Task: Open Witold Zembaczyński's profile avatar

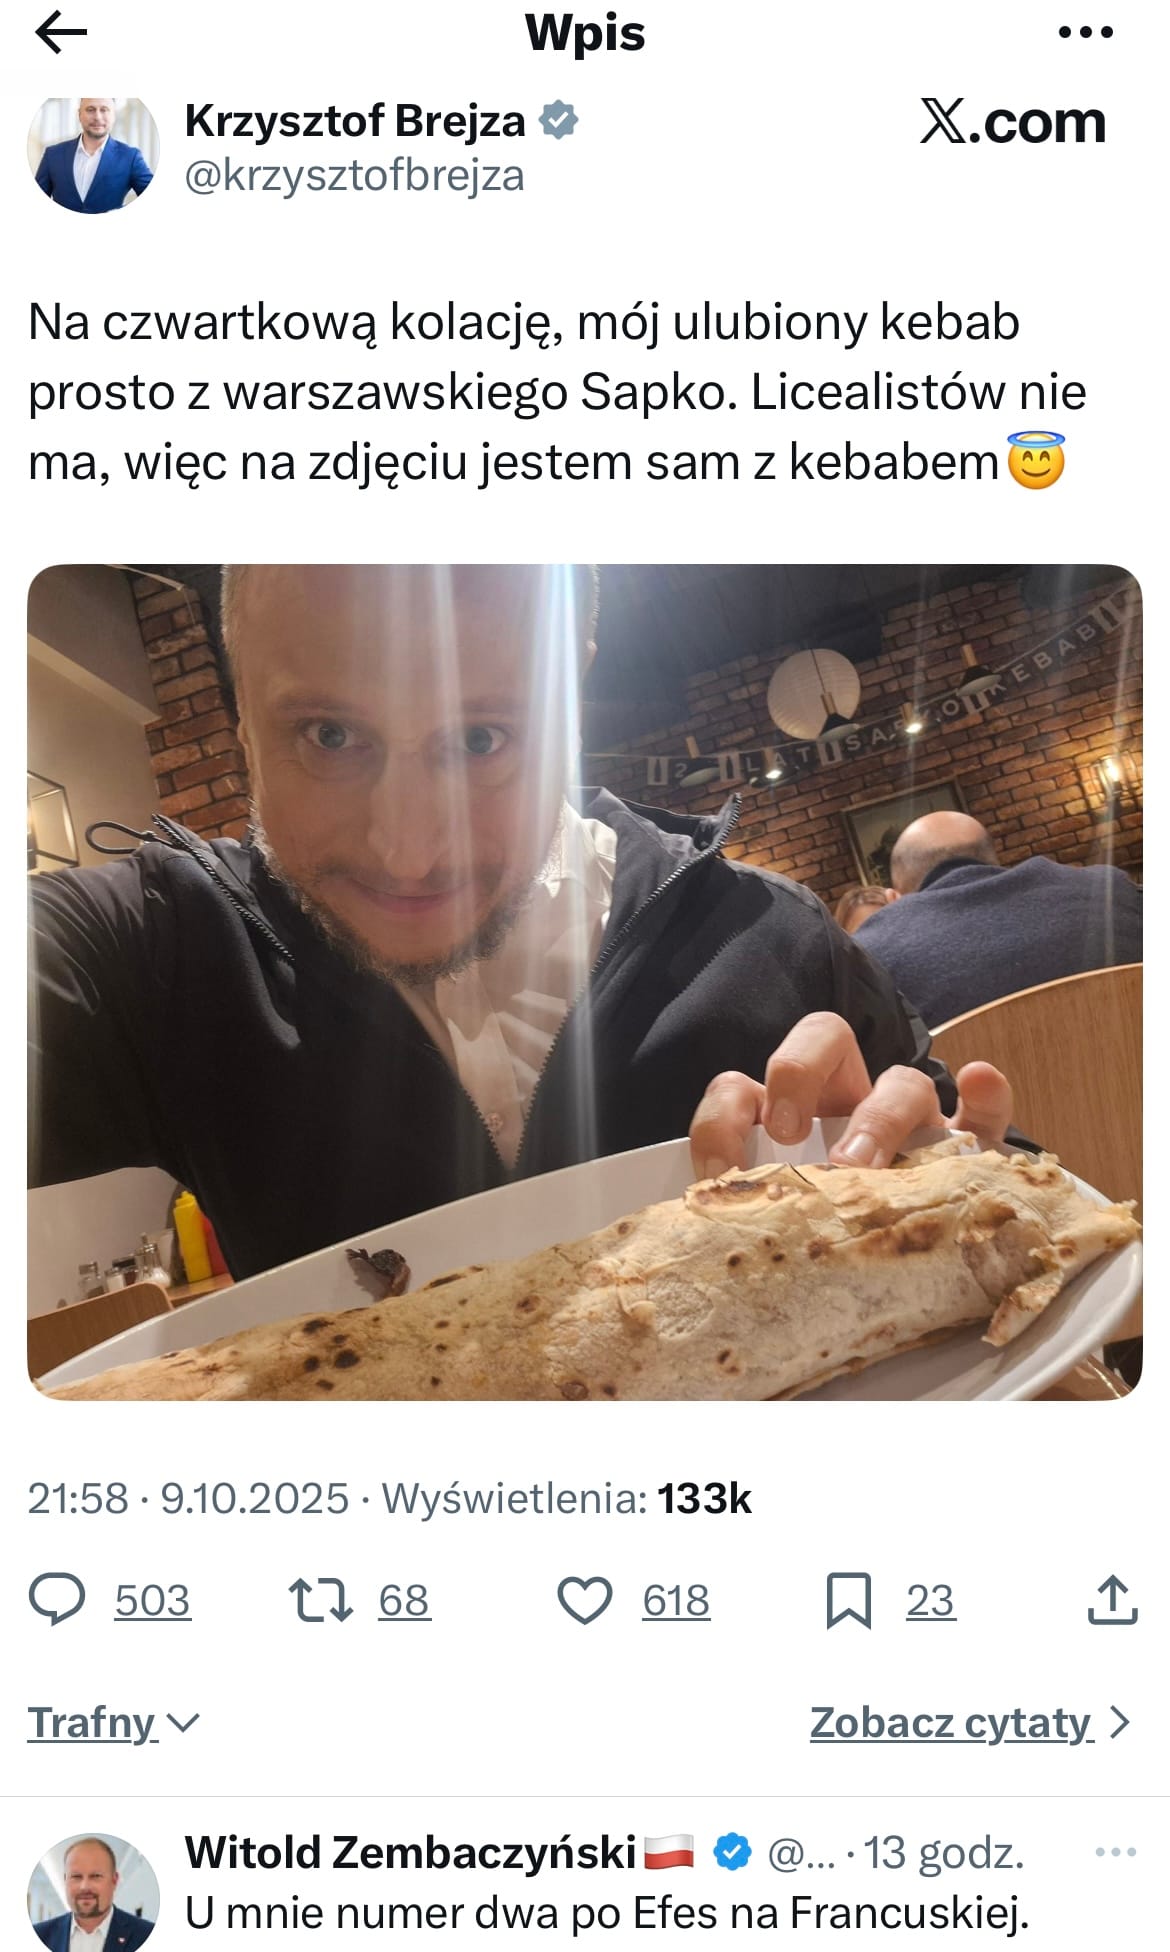Action: (x=93, y=1890)
